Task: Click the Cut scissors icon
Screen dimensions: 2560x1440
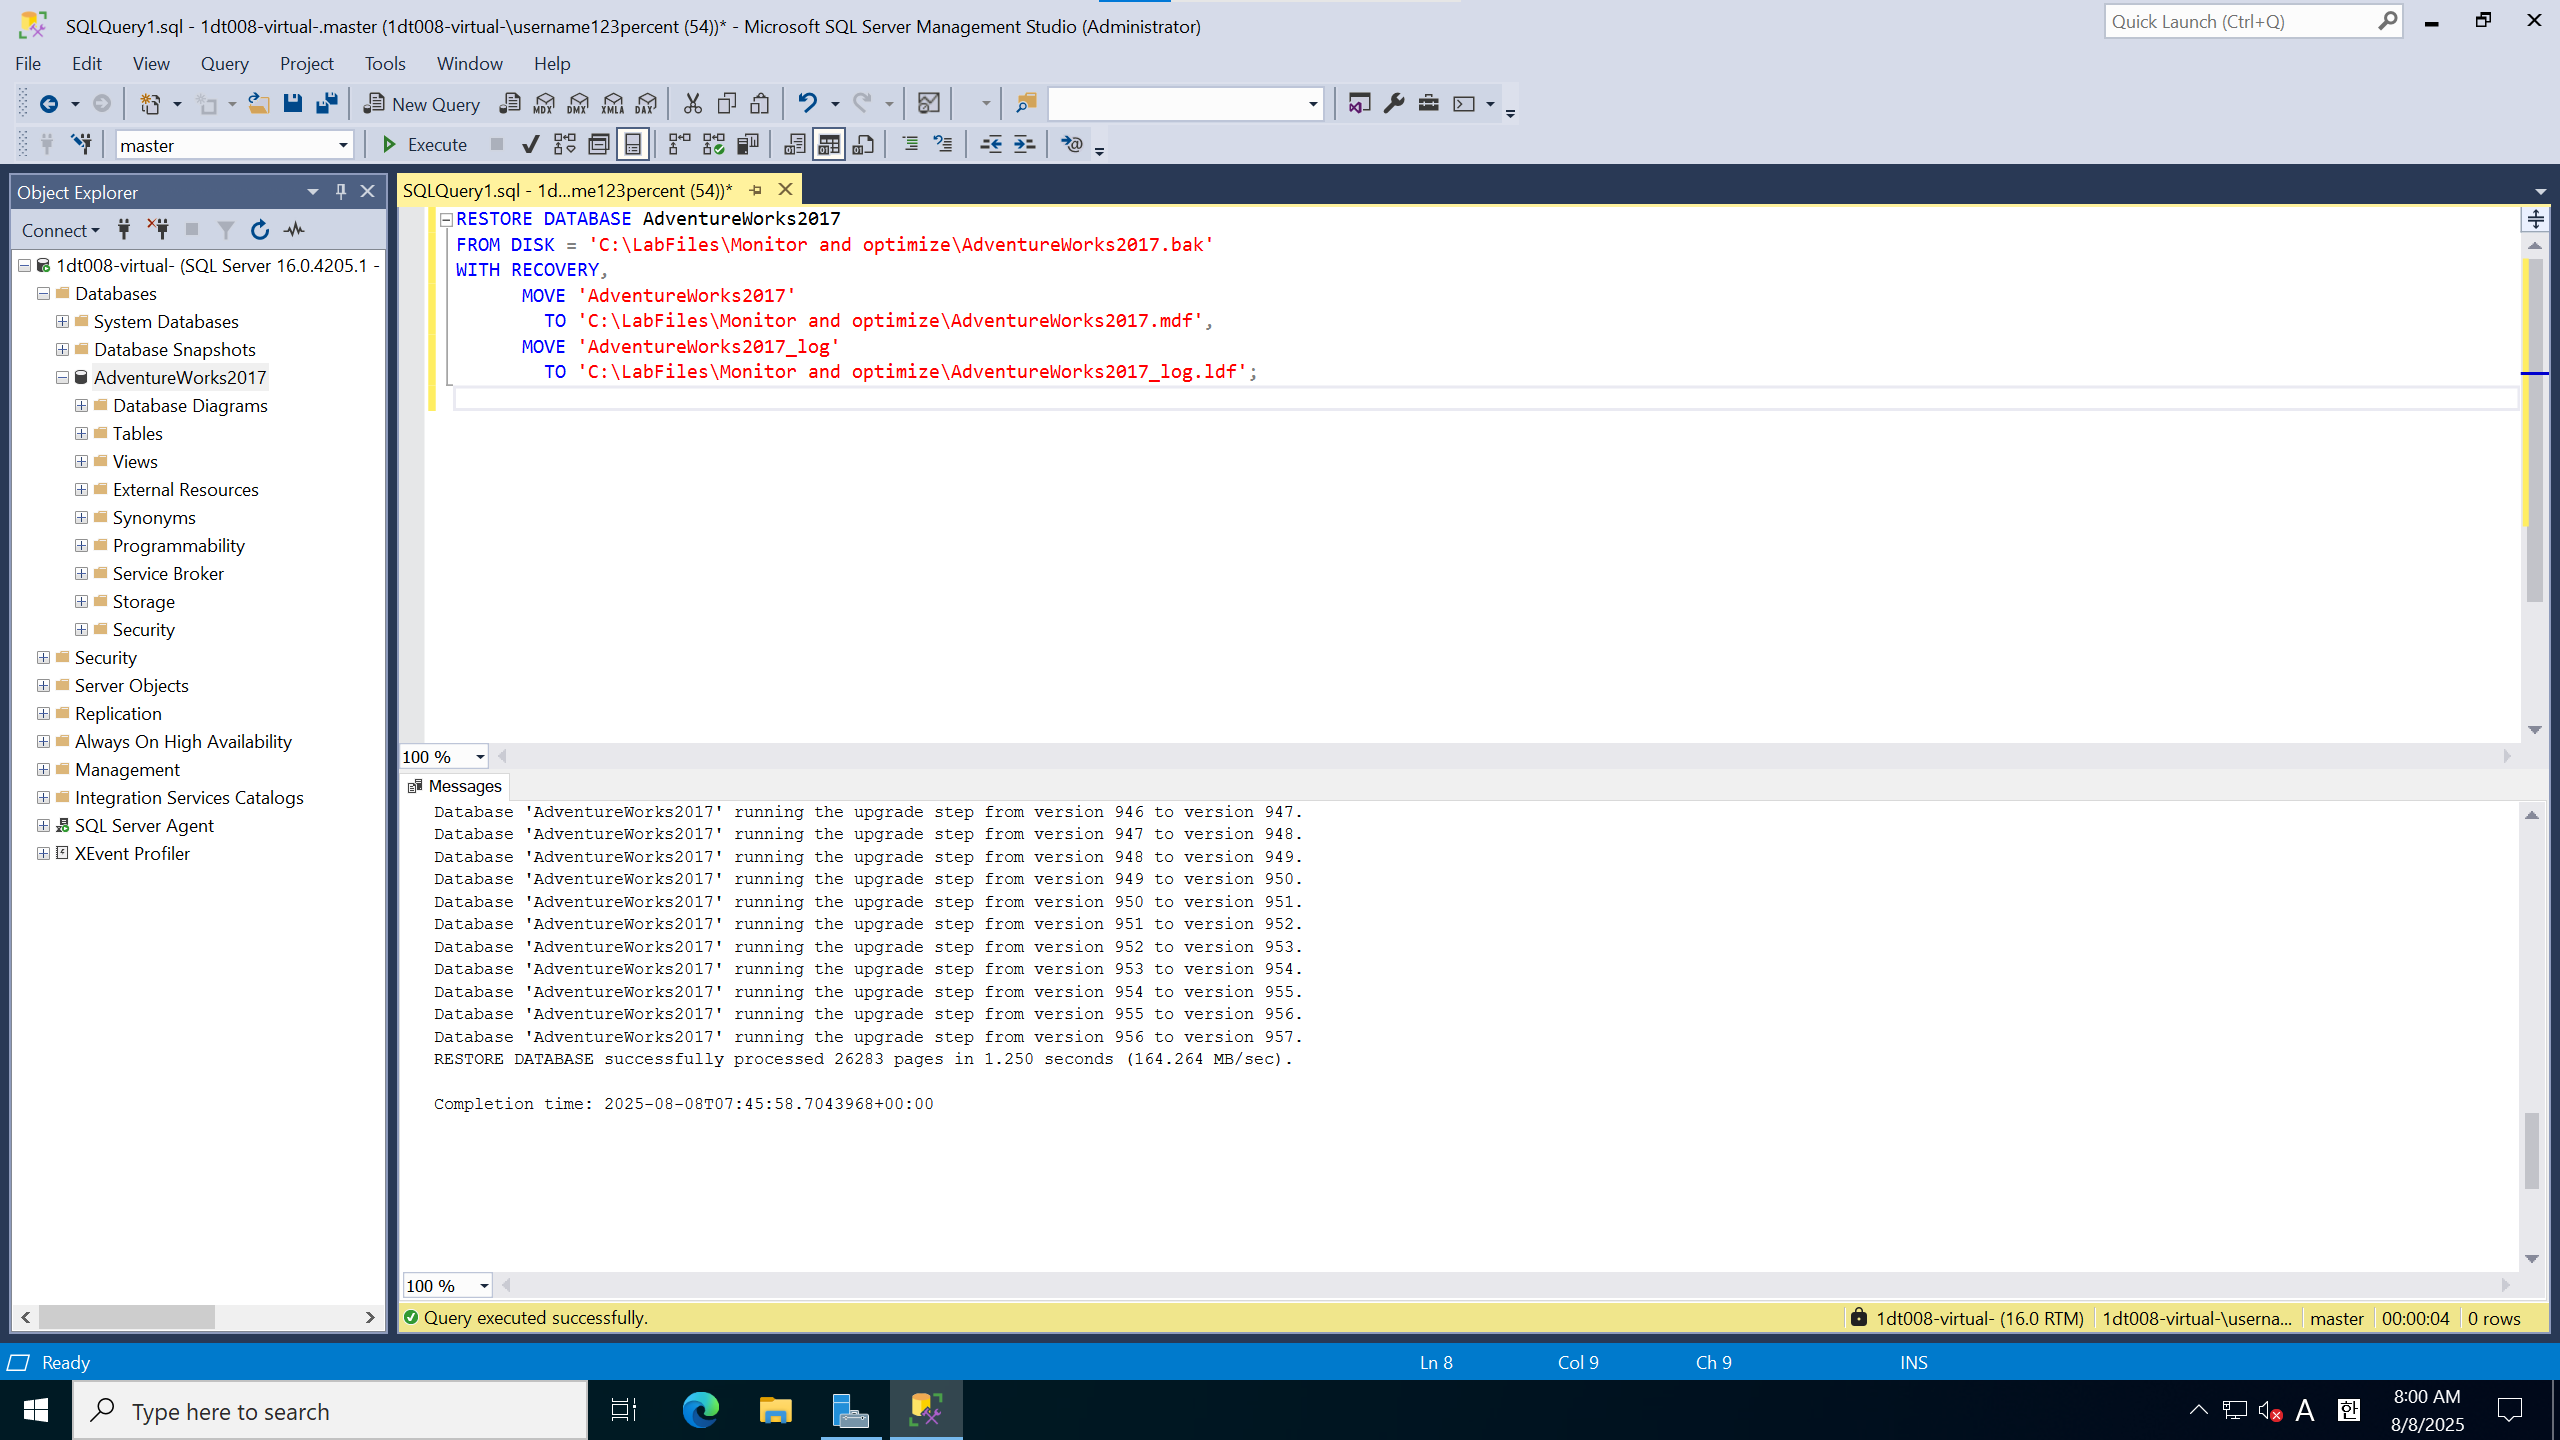Action: 692,103
